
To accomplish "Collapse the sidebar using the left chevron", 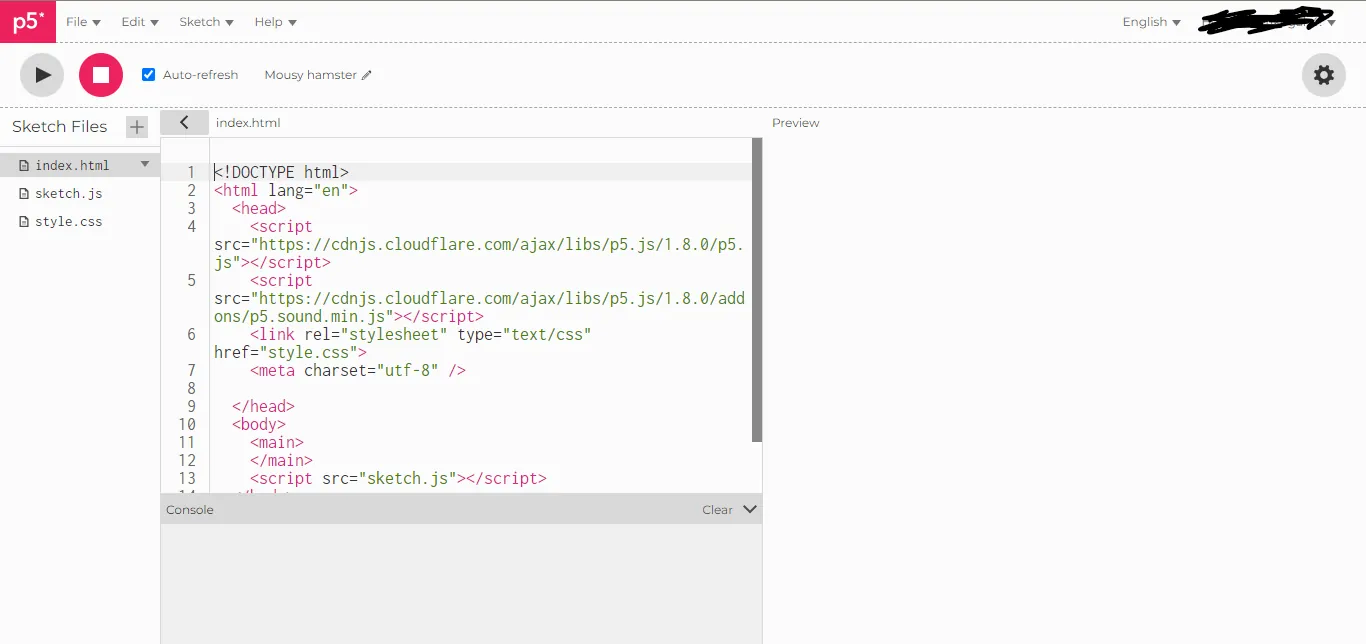I will pos(184,121).
